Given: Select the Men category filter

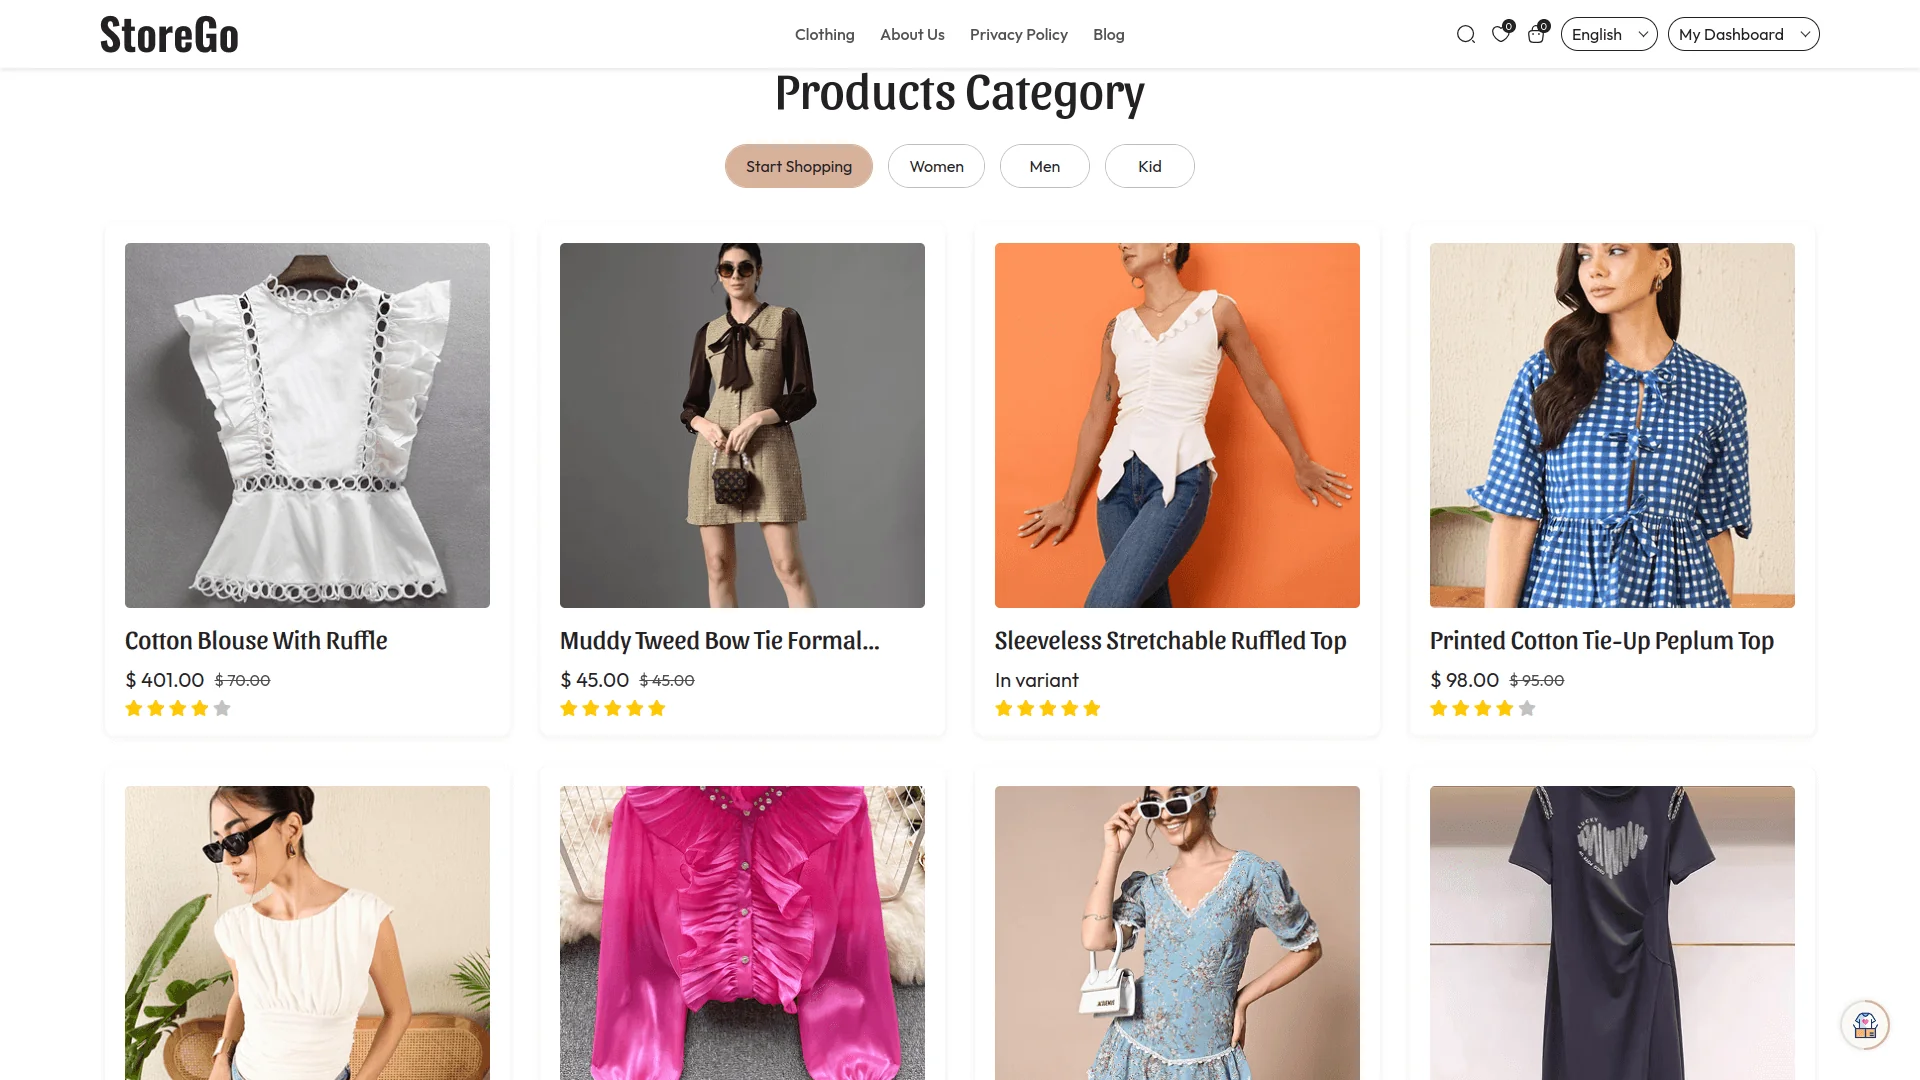Looking at the screenshot, I should (x=1044, y=166).
